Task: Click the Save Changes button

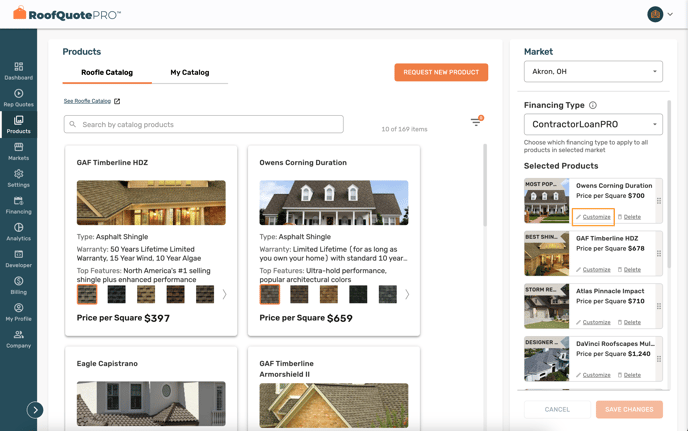Action: [x=629, y=409]
